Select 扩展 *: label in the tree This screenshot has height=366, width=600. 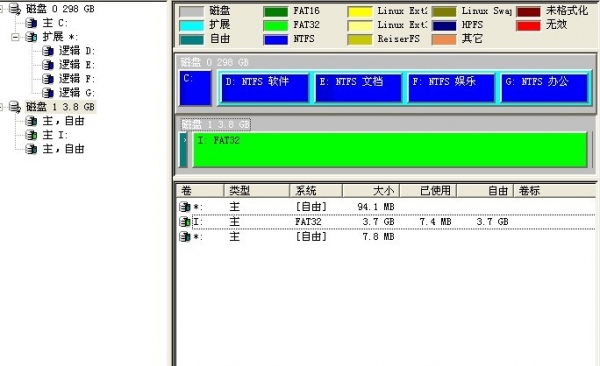[60, 37]
